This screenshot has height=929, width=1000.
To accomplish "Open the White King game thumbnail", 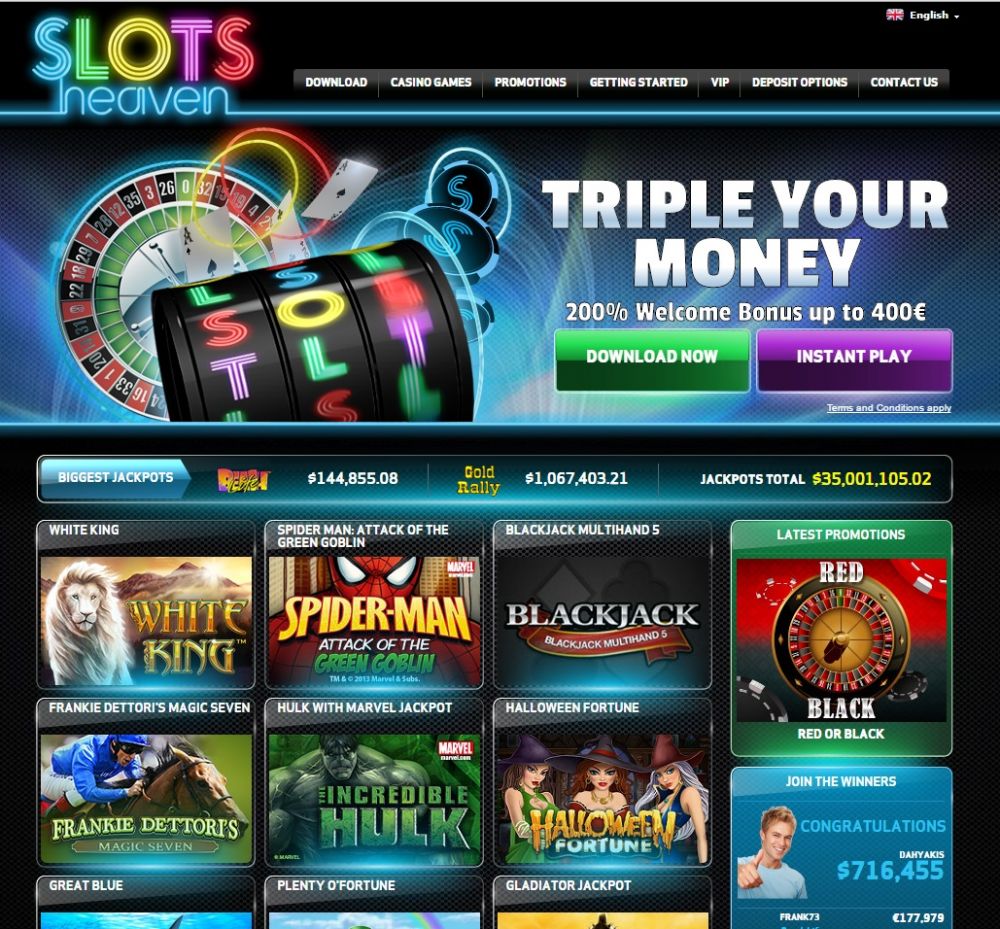I will pos(146,620).
